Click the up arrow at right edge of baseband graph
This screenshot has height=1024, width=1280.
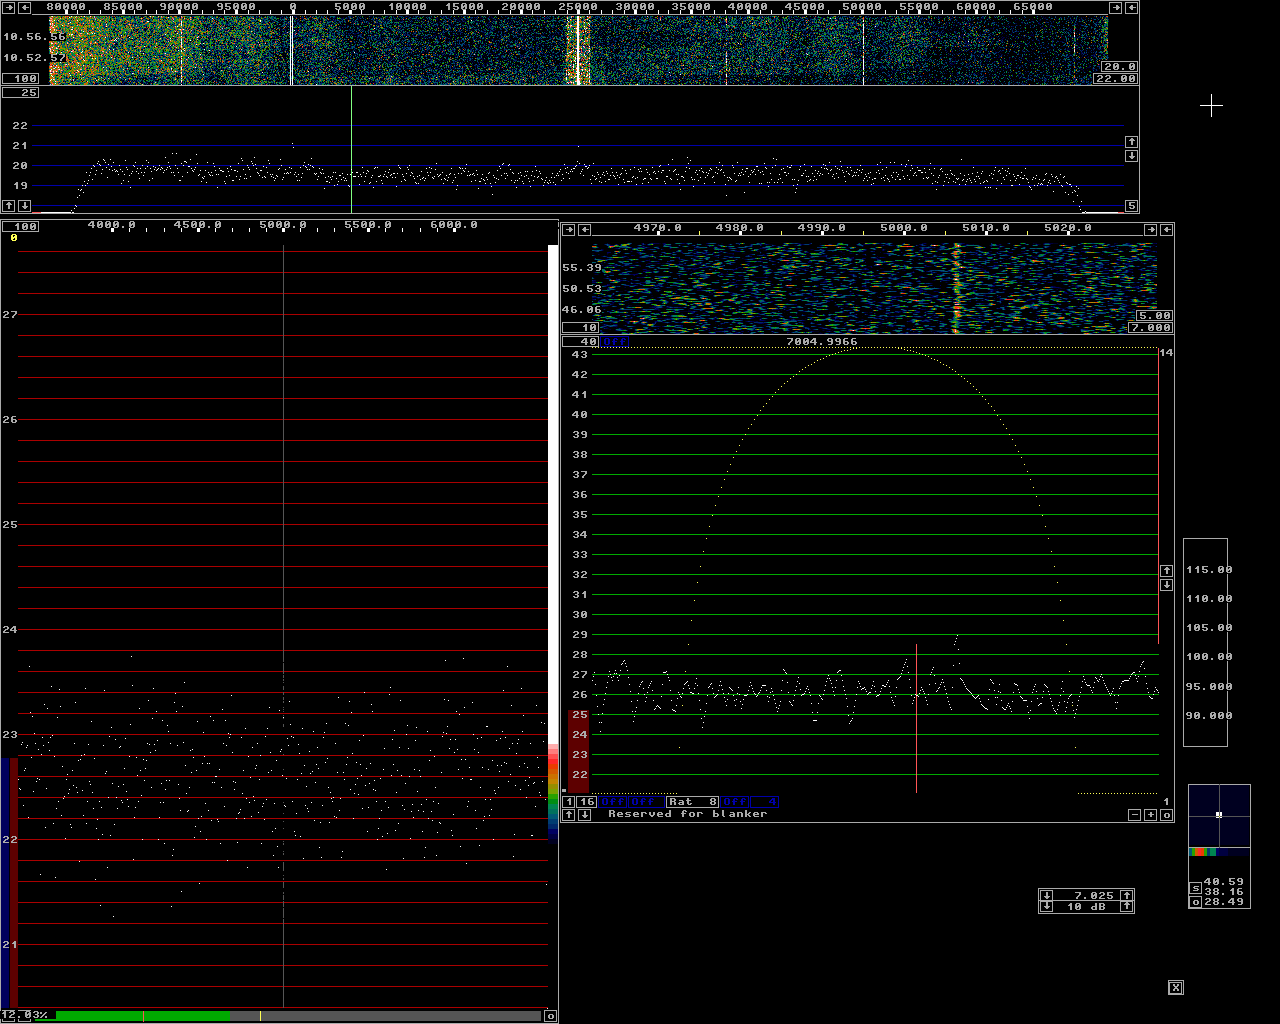click(x=1166, y=570)
